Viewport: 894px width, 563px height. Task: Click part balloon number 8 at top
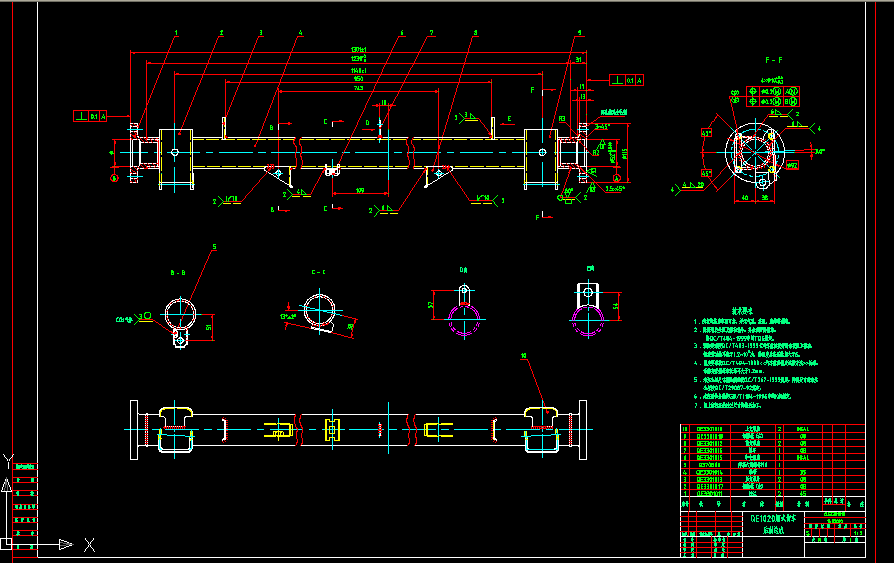tap(476, 33)
